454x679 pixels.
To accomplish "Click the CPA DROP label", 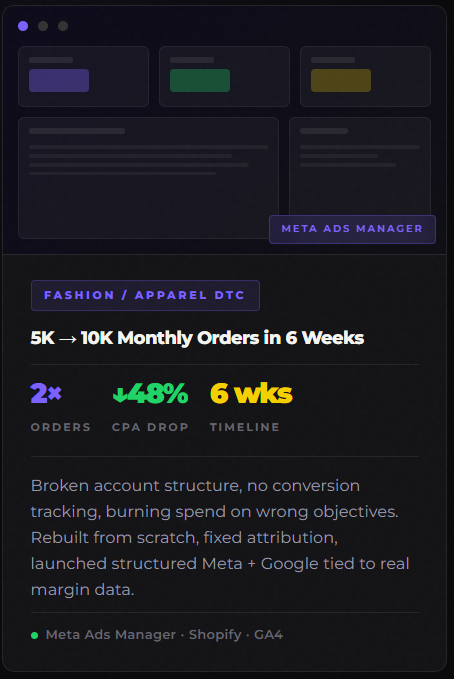I will coord(150,427).
